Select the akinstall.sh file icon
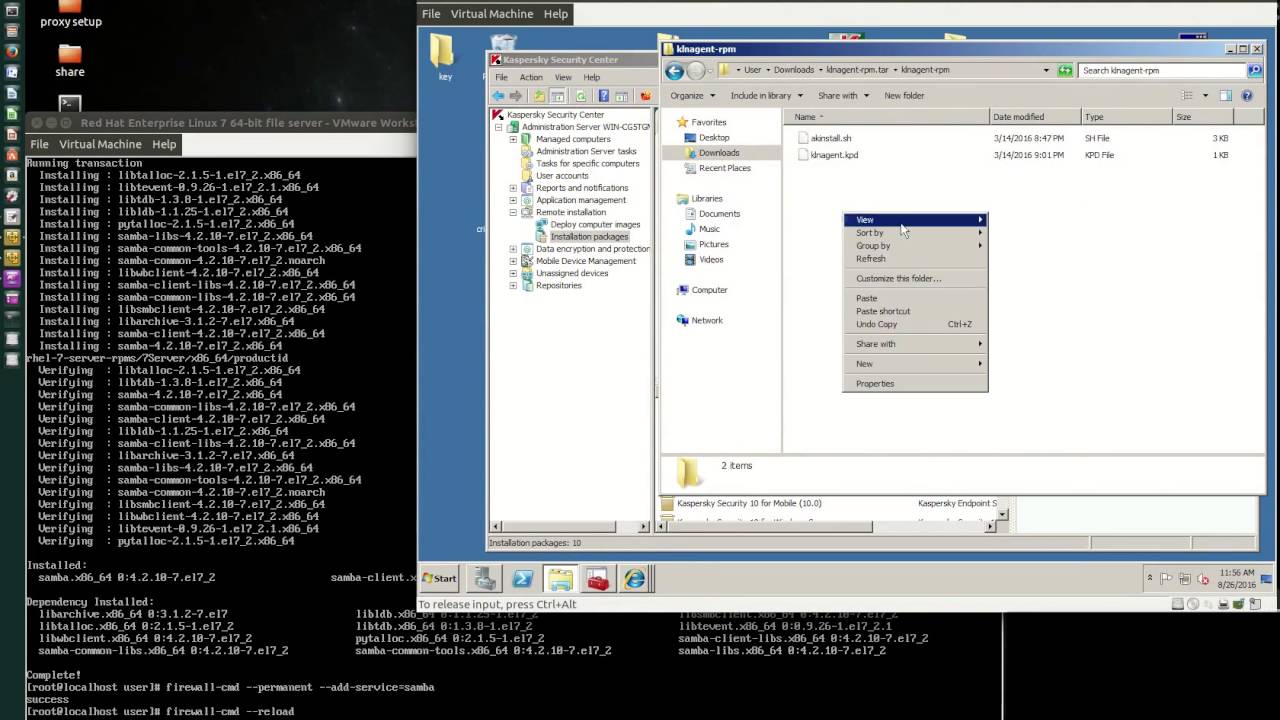Screen dimensions: 1280x720 803,138
